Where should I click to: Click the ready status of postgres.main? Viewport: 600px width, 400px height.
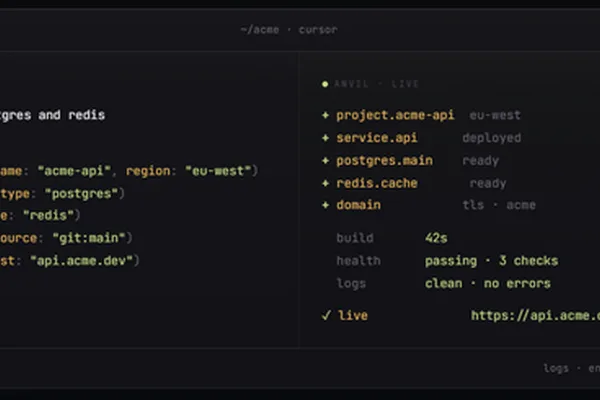481,161
